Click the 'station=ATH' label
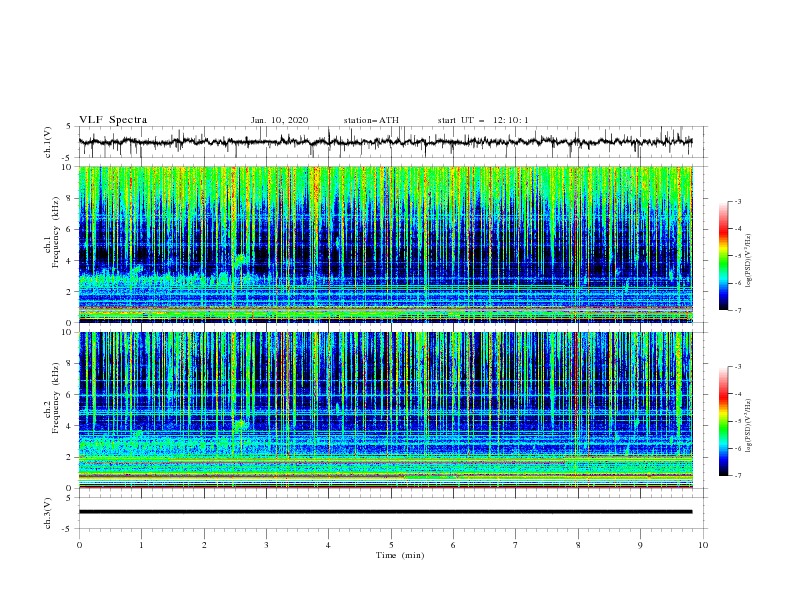The height and width of the screenshot is (612, 792). (x=371, y=120)
